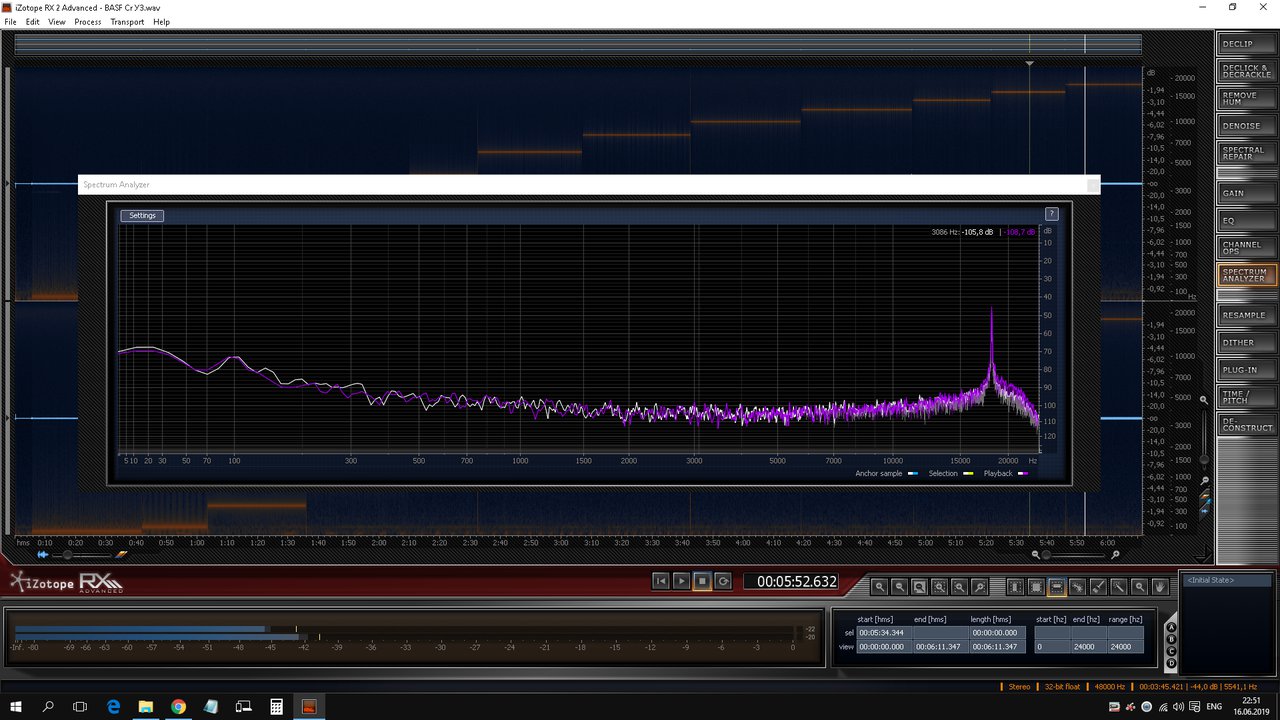Click the vertical frequency zoom slider knob
The width and height of the screenshot is (1280, 720).
coord(1204,459)
